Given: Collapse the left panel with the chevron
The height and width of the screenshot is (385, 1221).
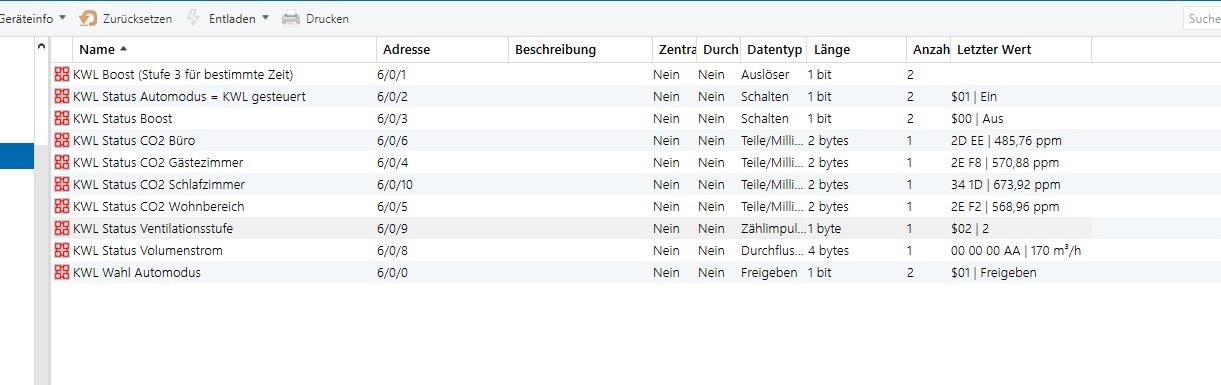Looking at the screenshot, I should pos(41,47).
